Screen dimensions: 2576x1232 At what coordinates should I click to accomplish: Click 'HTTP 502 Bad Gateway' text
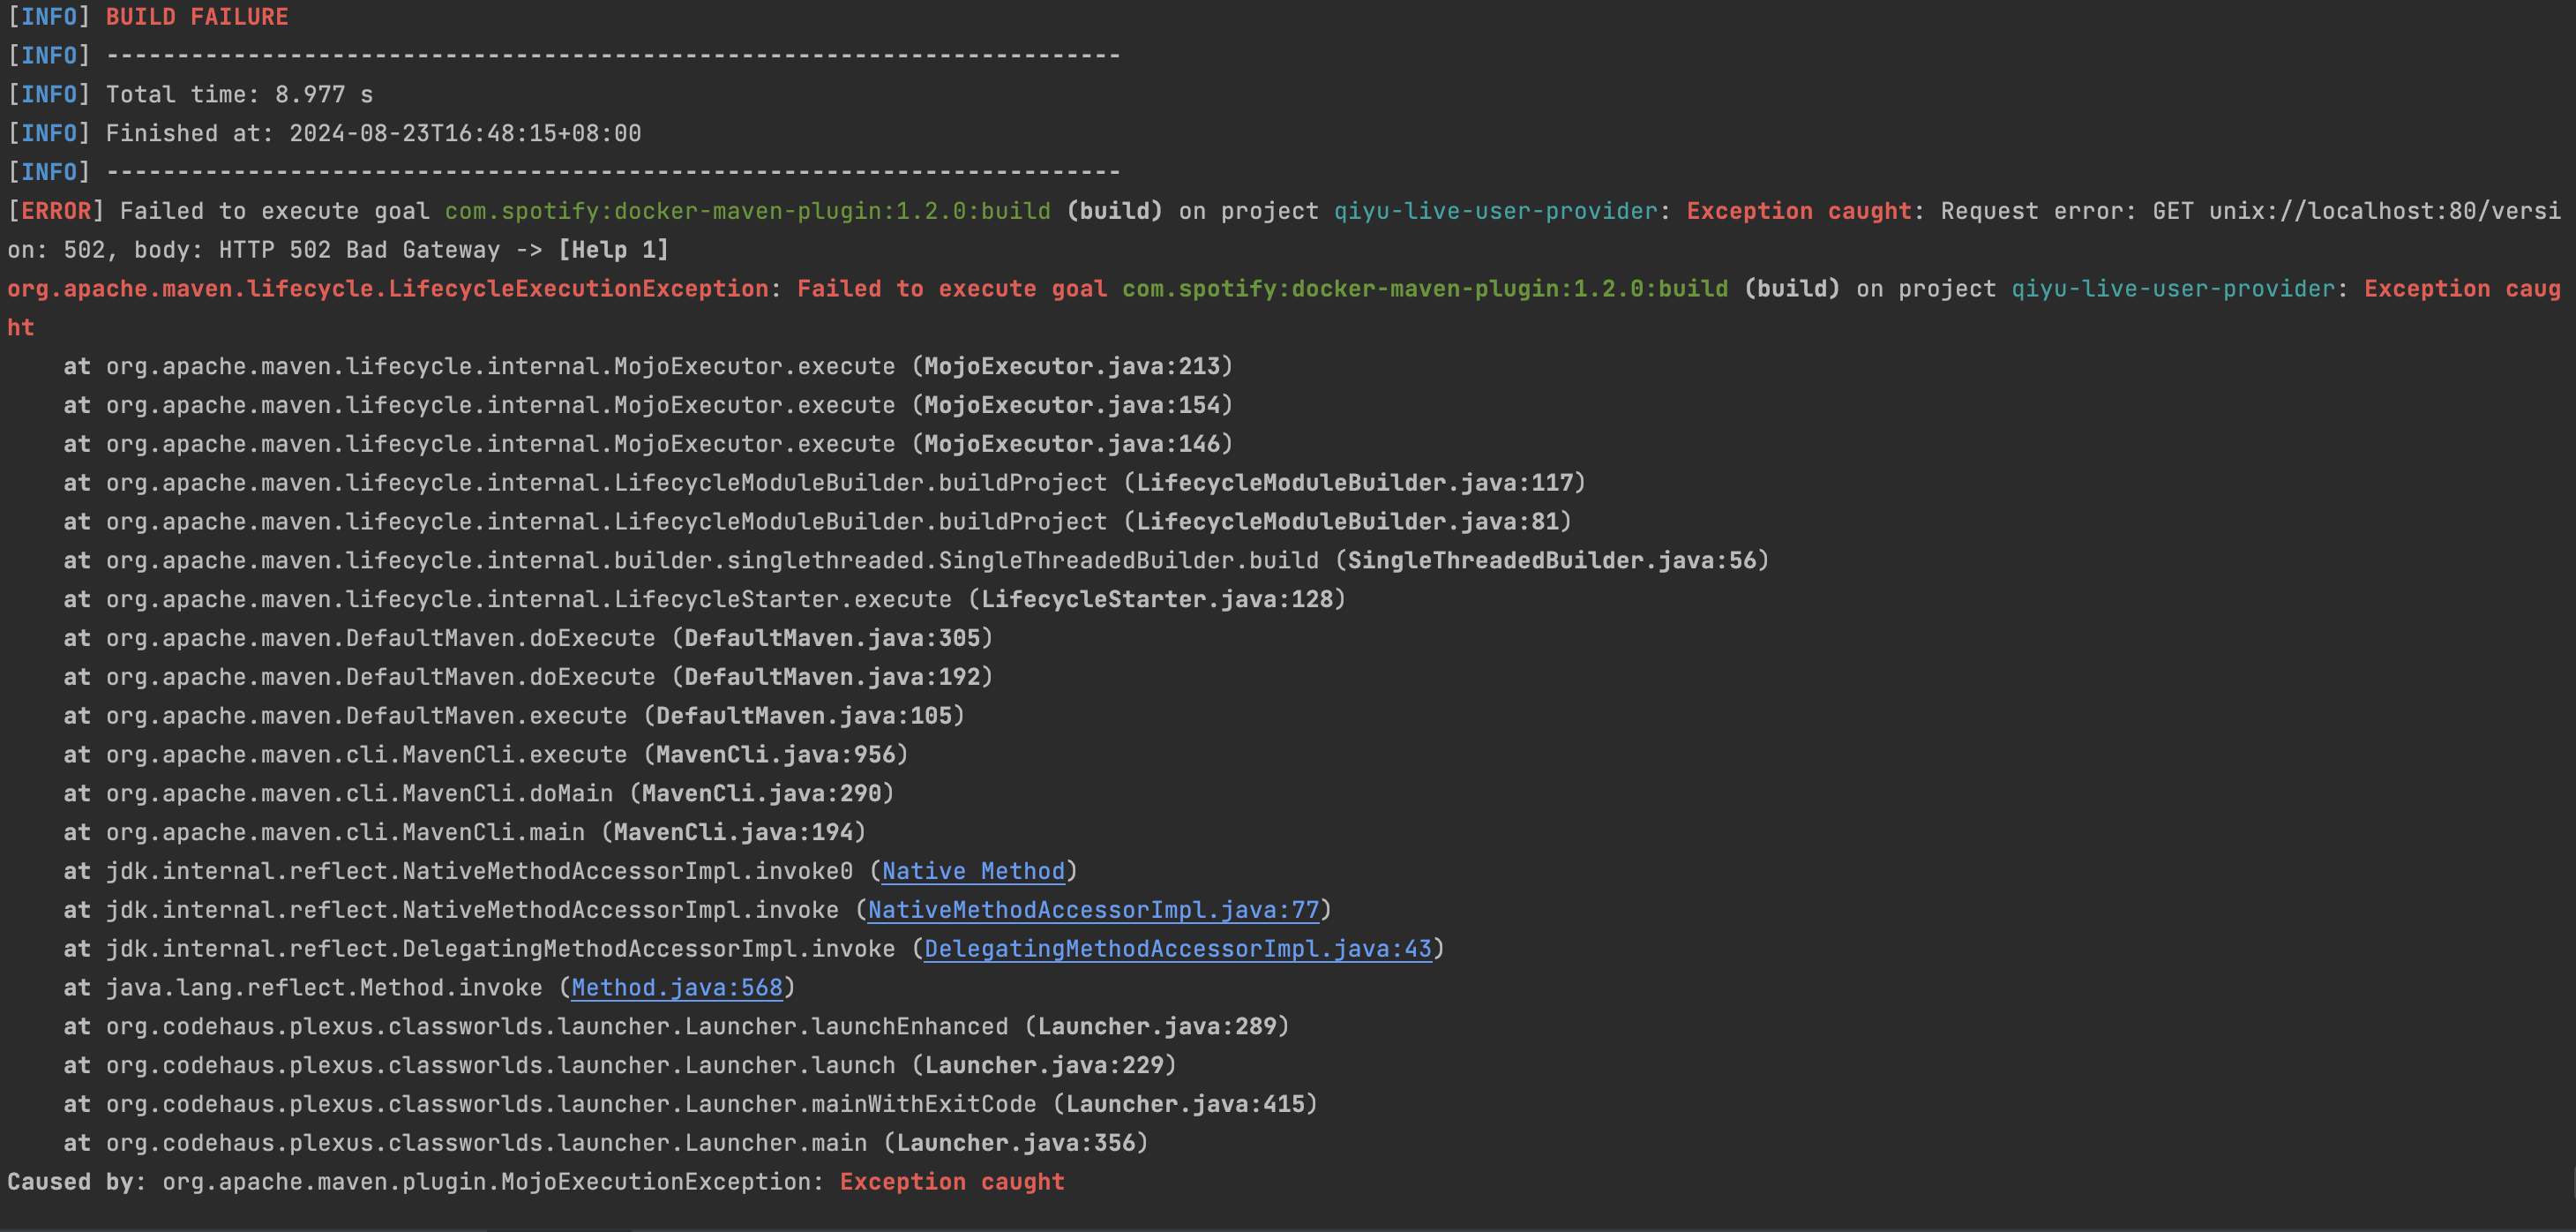pos(359,250)
